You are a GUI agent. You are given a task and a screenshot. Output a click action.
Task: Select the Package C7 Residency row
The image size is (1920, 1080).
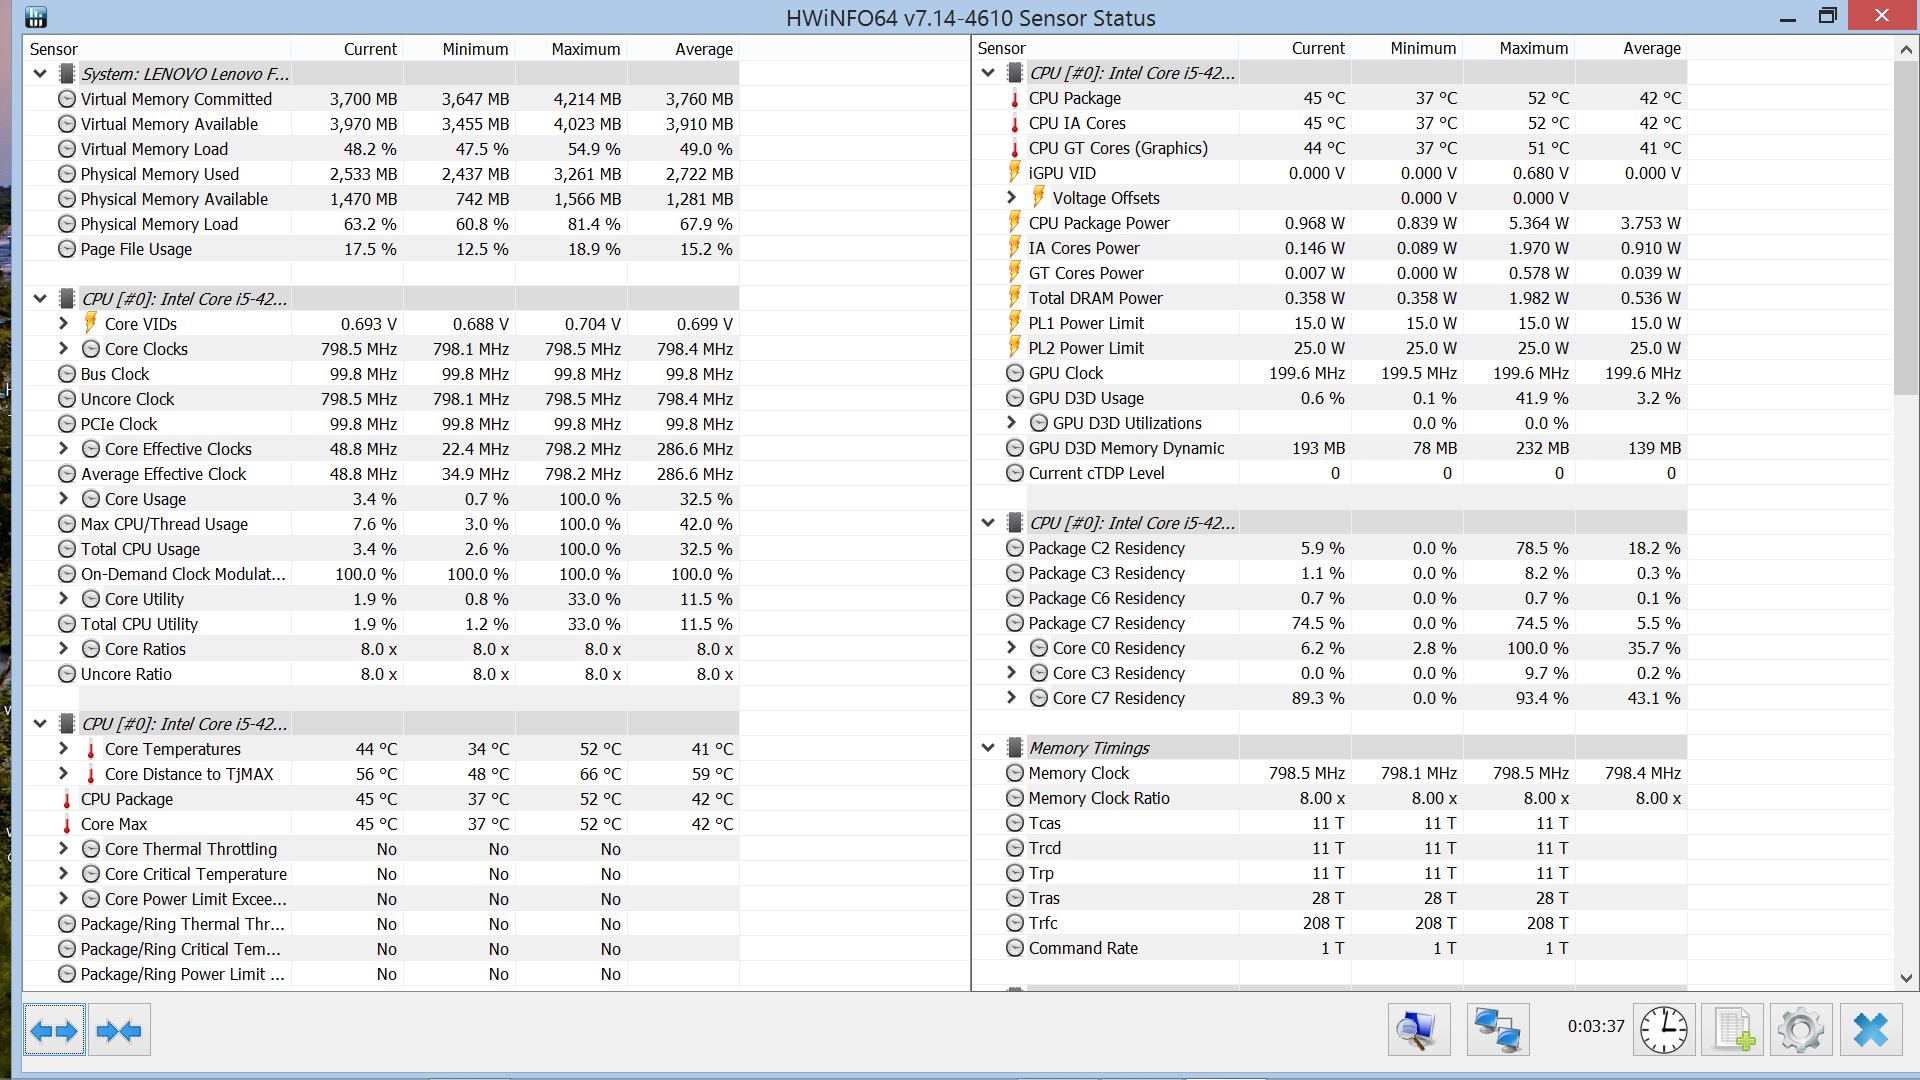[x=1329, y=623]
